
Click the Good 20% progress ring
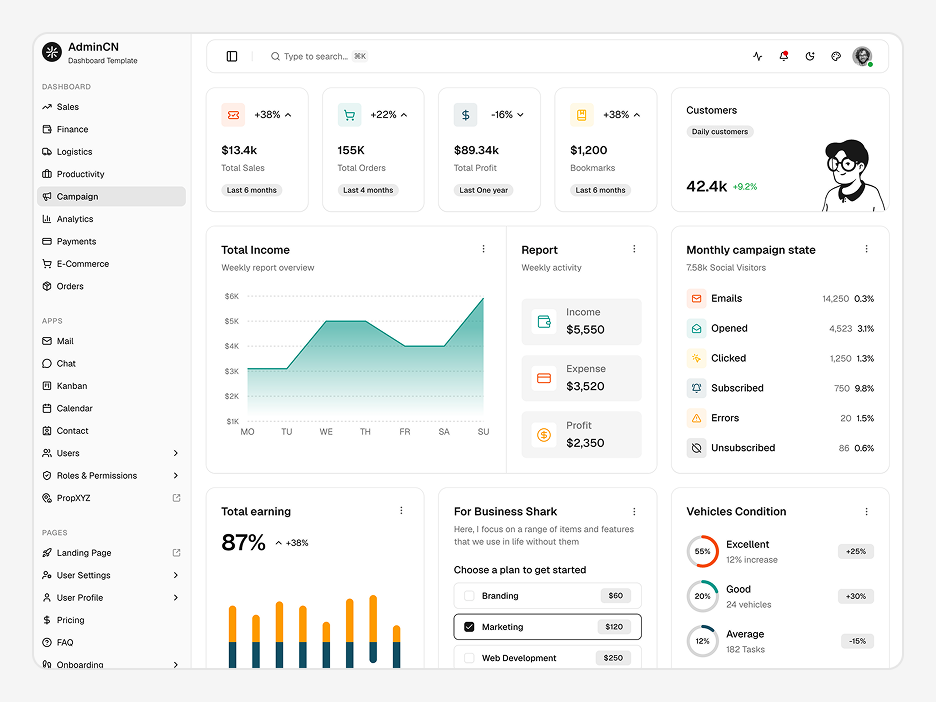coord(703,596)
